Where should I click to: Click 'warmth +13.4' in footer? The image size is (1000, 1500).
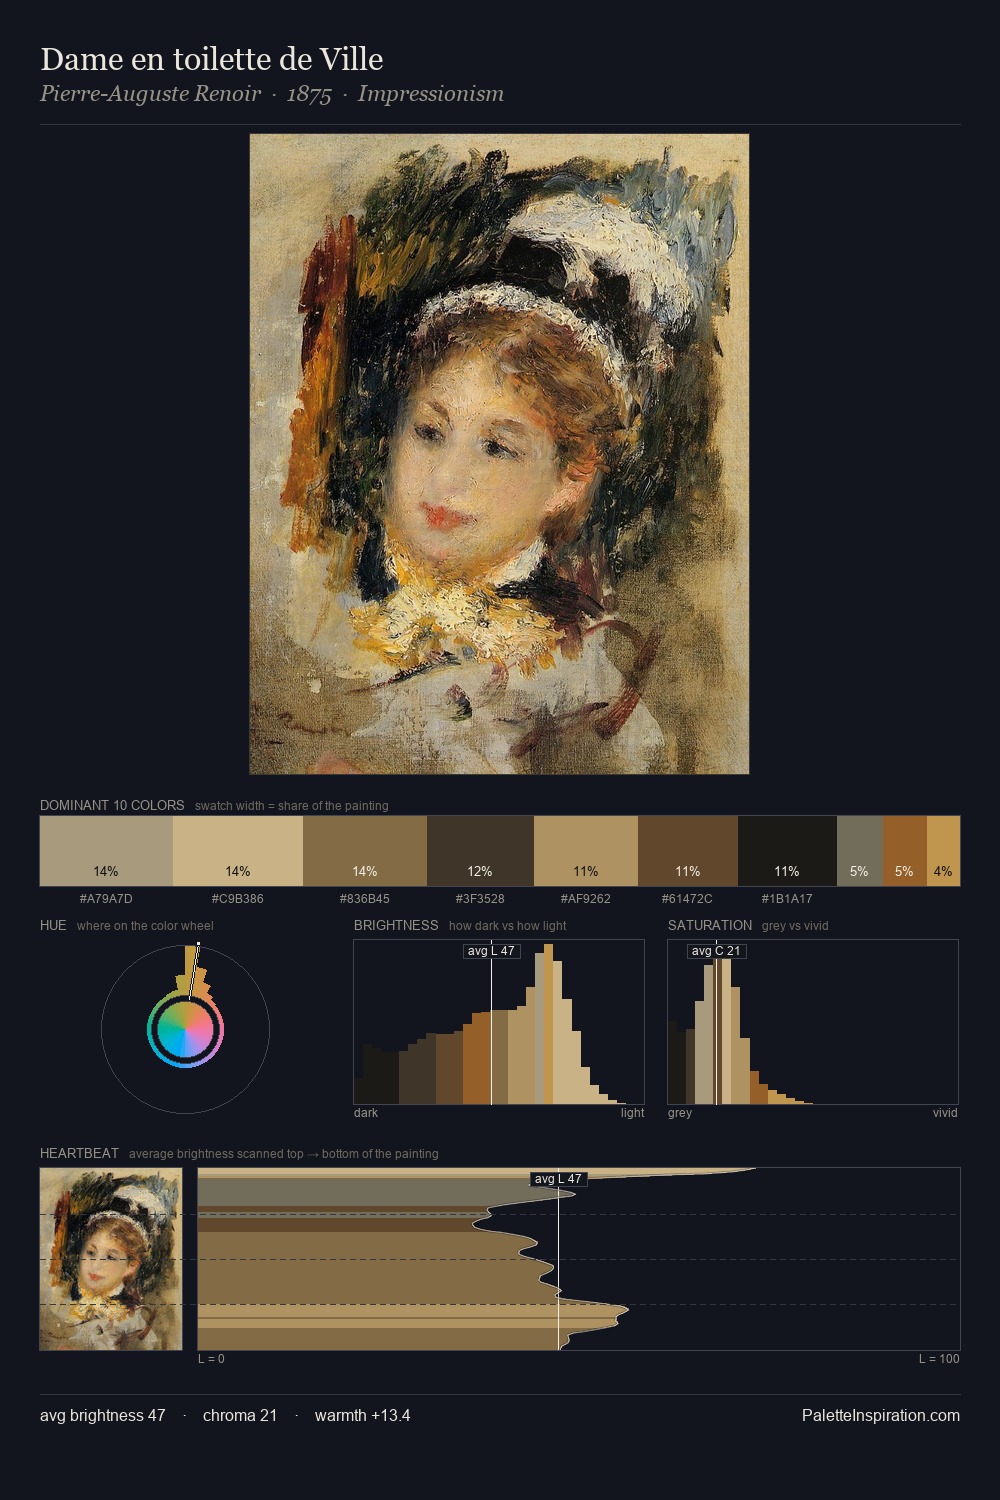(x=363, y=1415)
